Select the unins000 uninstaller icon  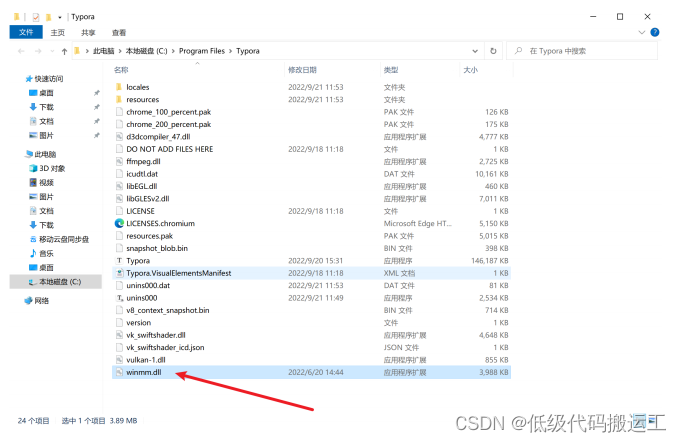(x=119, y=298)
